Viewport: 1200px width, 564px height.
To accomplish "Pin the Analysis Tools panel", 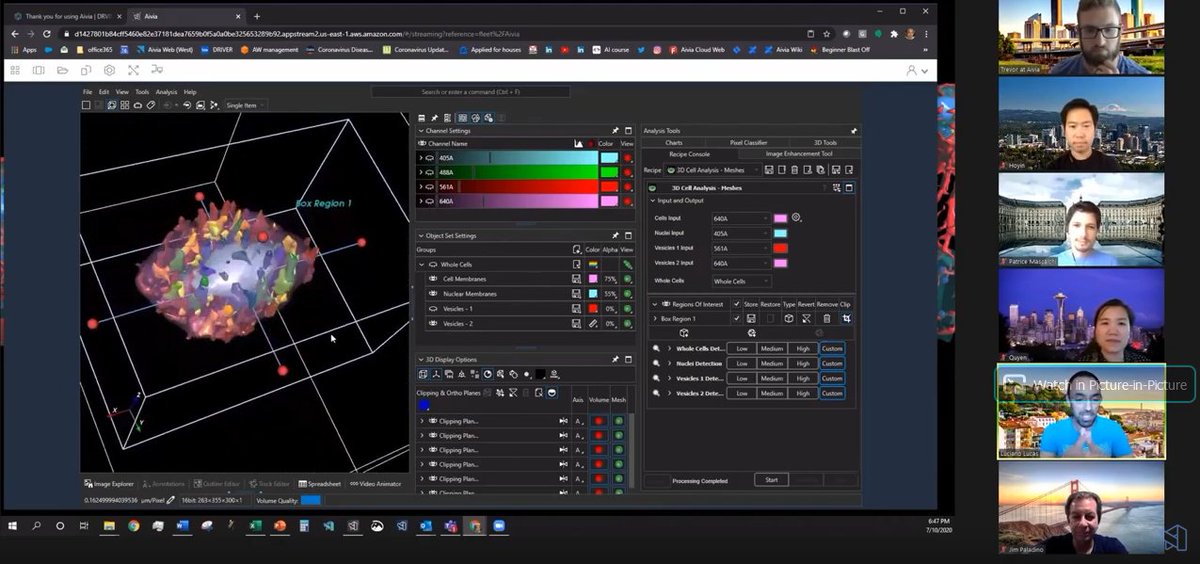I will 853,131.
